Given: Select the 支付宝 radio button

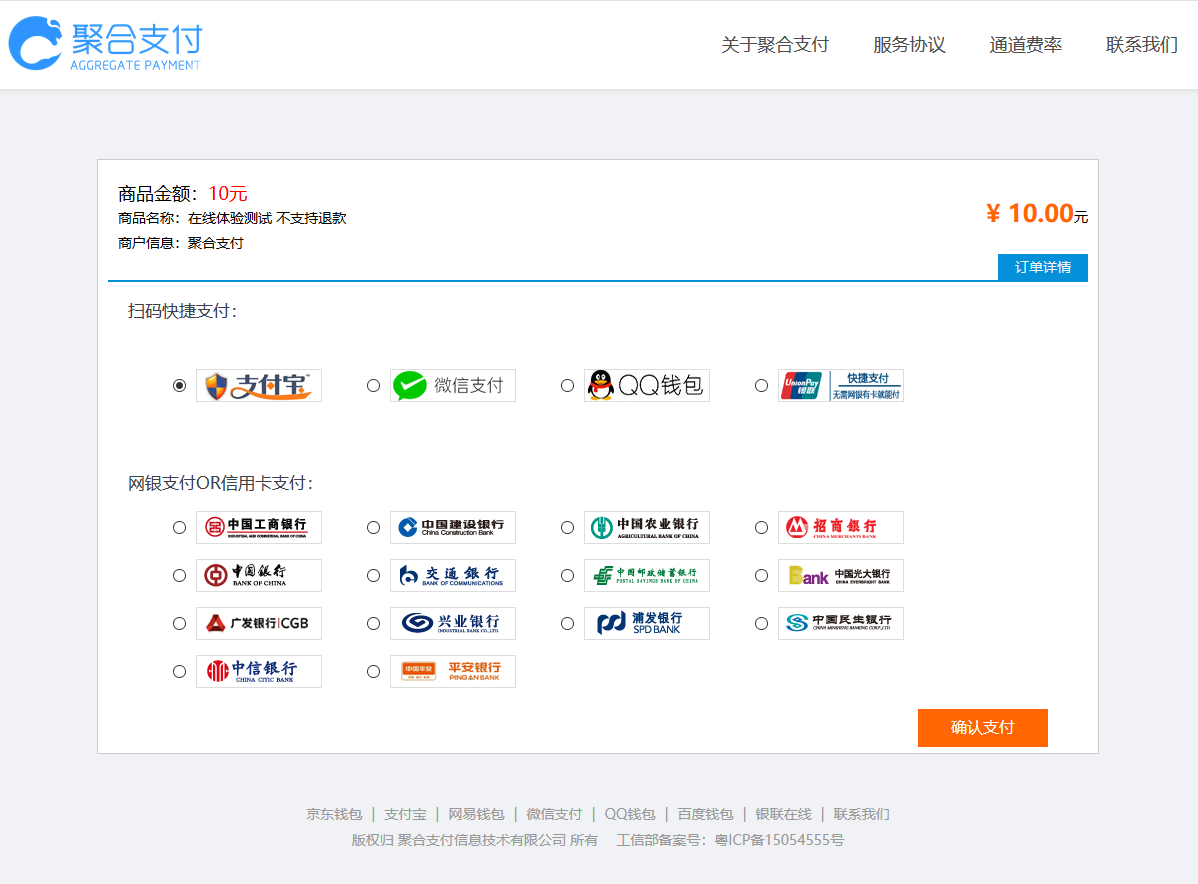Looking at the screenshot, I should pyautogui.click(x=180, y=386).
